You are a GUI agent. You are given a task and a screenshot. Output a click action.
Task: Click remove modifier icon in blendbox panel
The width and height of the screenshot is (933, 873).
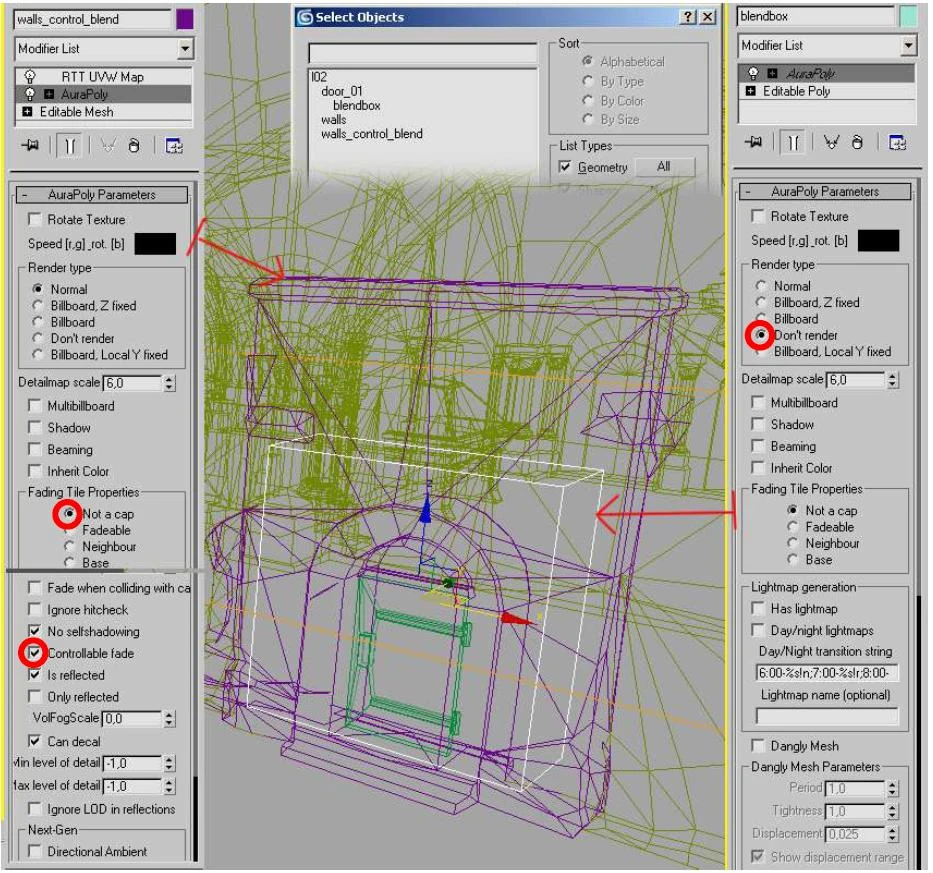click(857, 142)
